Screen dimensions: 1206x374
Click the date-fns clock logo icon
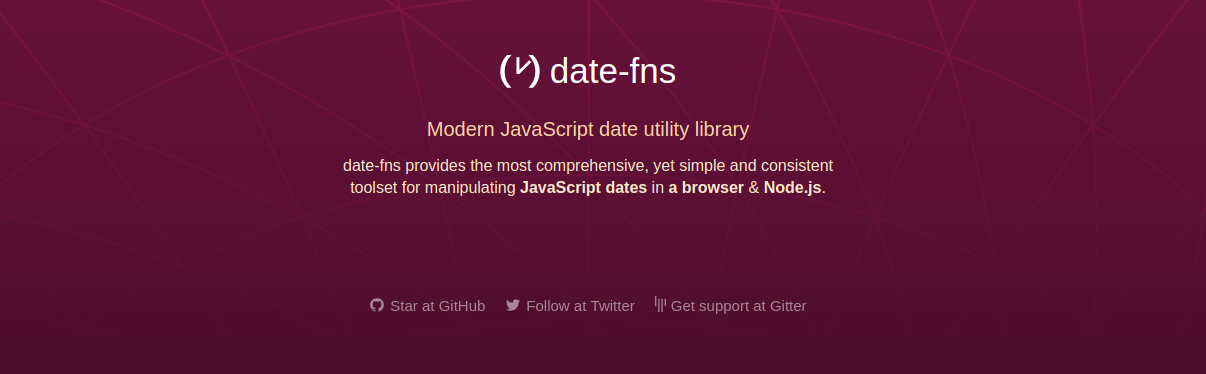click(520, 70)
